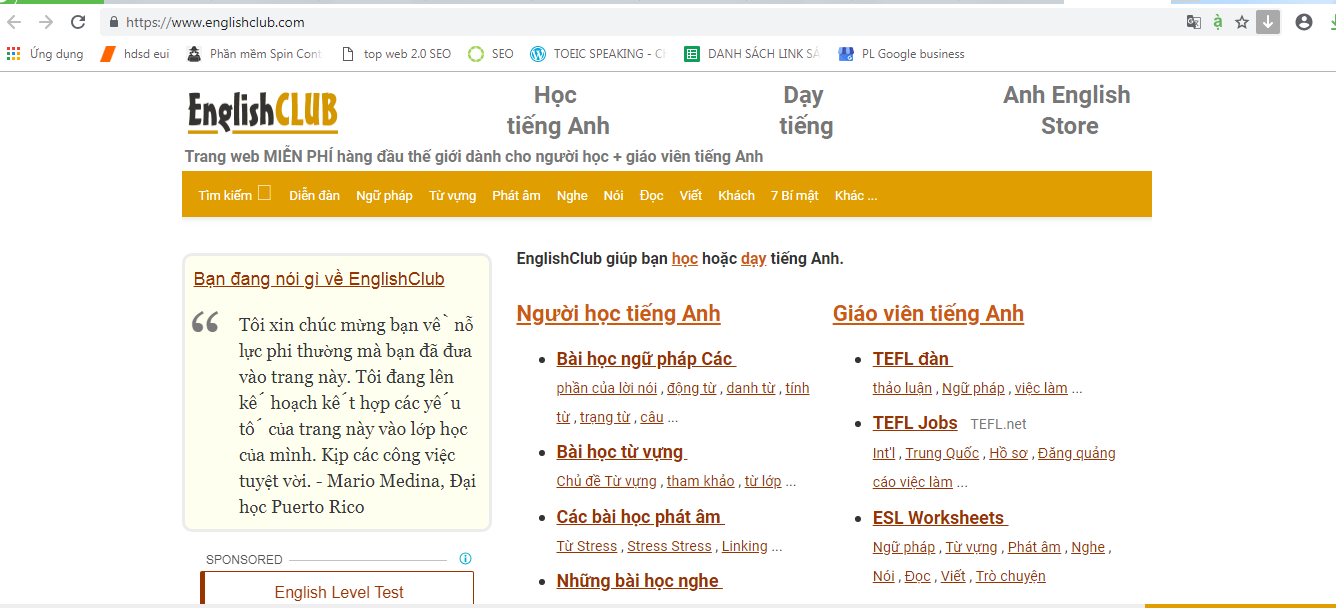The image size is (1336, 608).
Task: Open the Những bài học nghe link
Action: (x=639, y=581)
